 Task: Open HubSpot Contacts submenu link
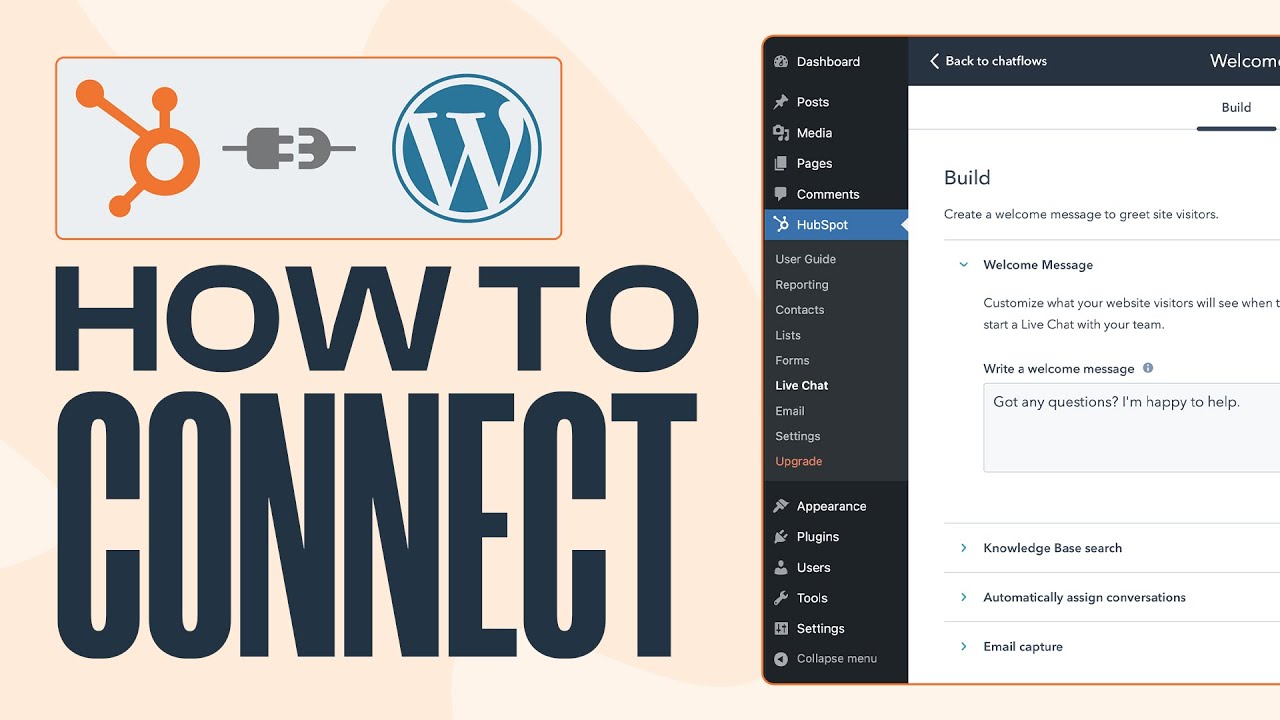coord(800,310)
